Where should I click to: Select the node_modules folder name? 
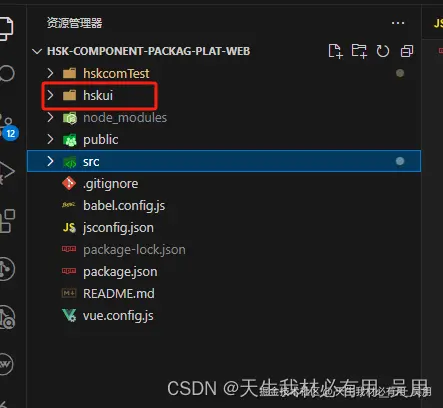pos(125,118)
